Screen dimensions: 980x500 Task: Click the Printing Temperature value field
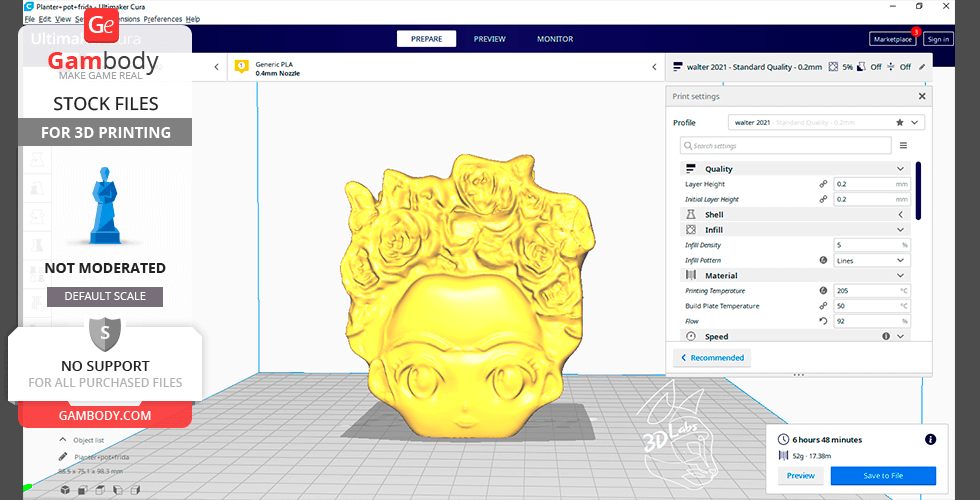(x=872, y=291)
